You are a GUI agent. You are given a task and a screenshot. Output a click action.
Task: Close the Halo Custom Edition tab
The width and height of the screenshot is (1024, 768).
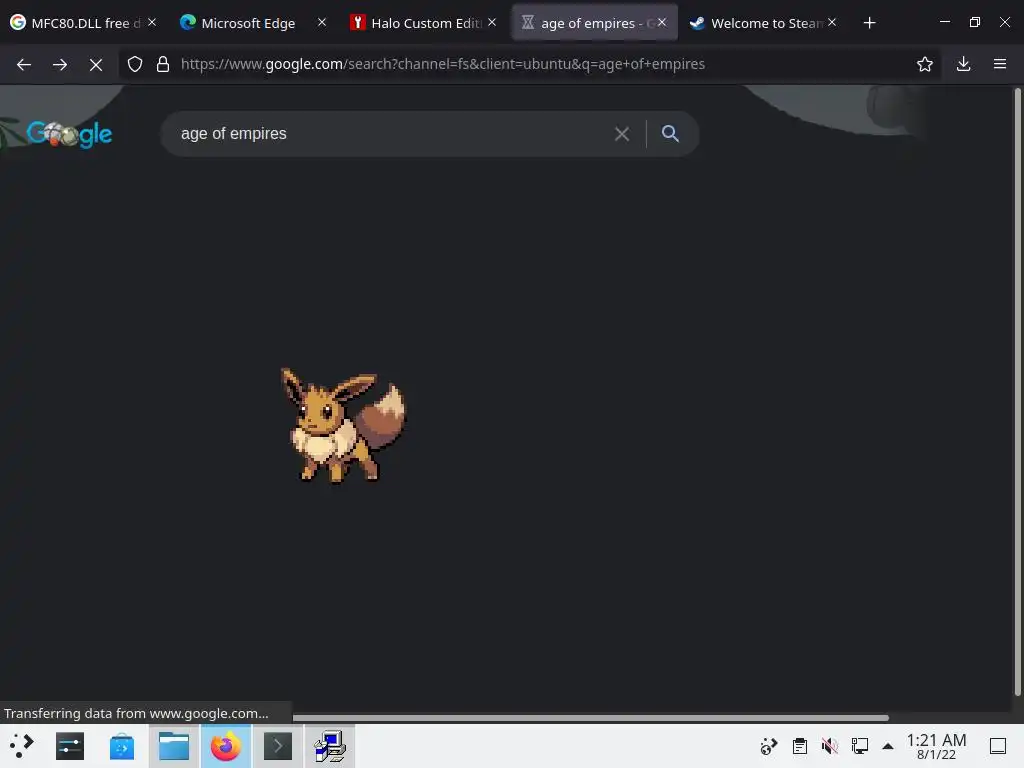click(x=492, y=22)
